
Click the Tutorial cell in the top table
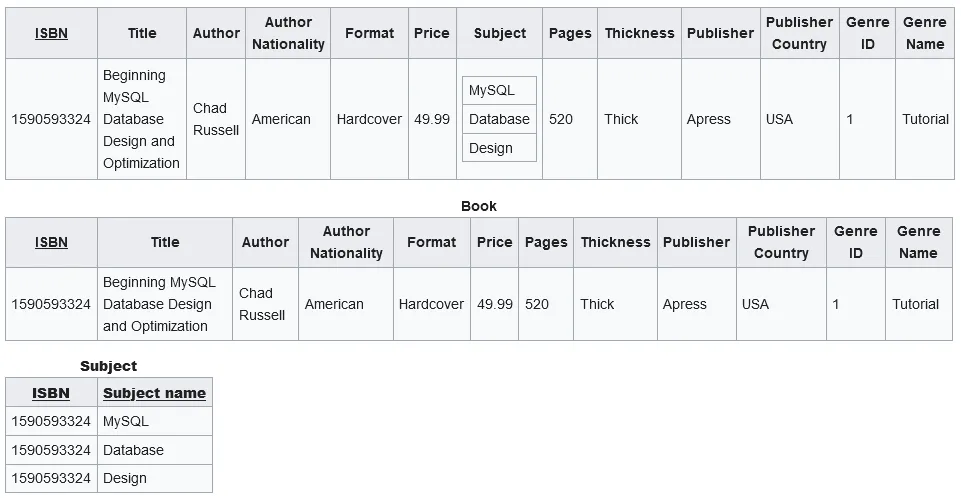(x=925, y=119)
